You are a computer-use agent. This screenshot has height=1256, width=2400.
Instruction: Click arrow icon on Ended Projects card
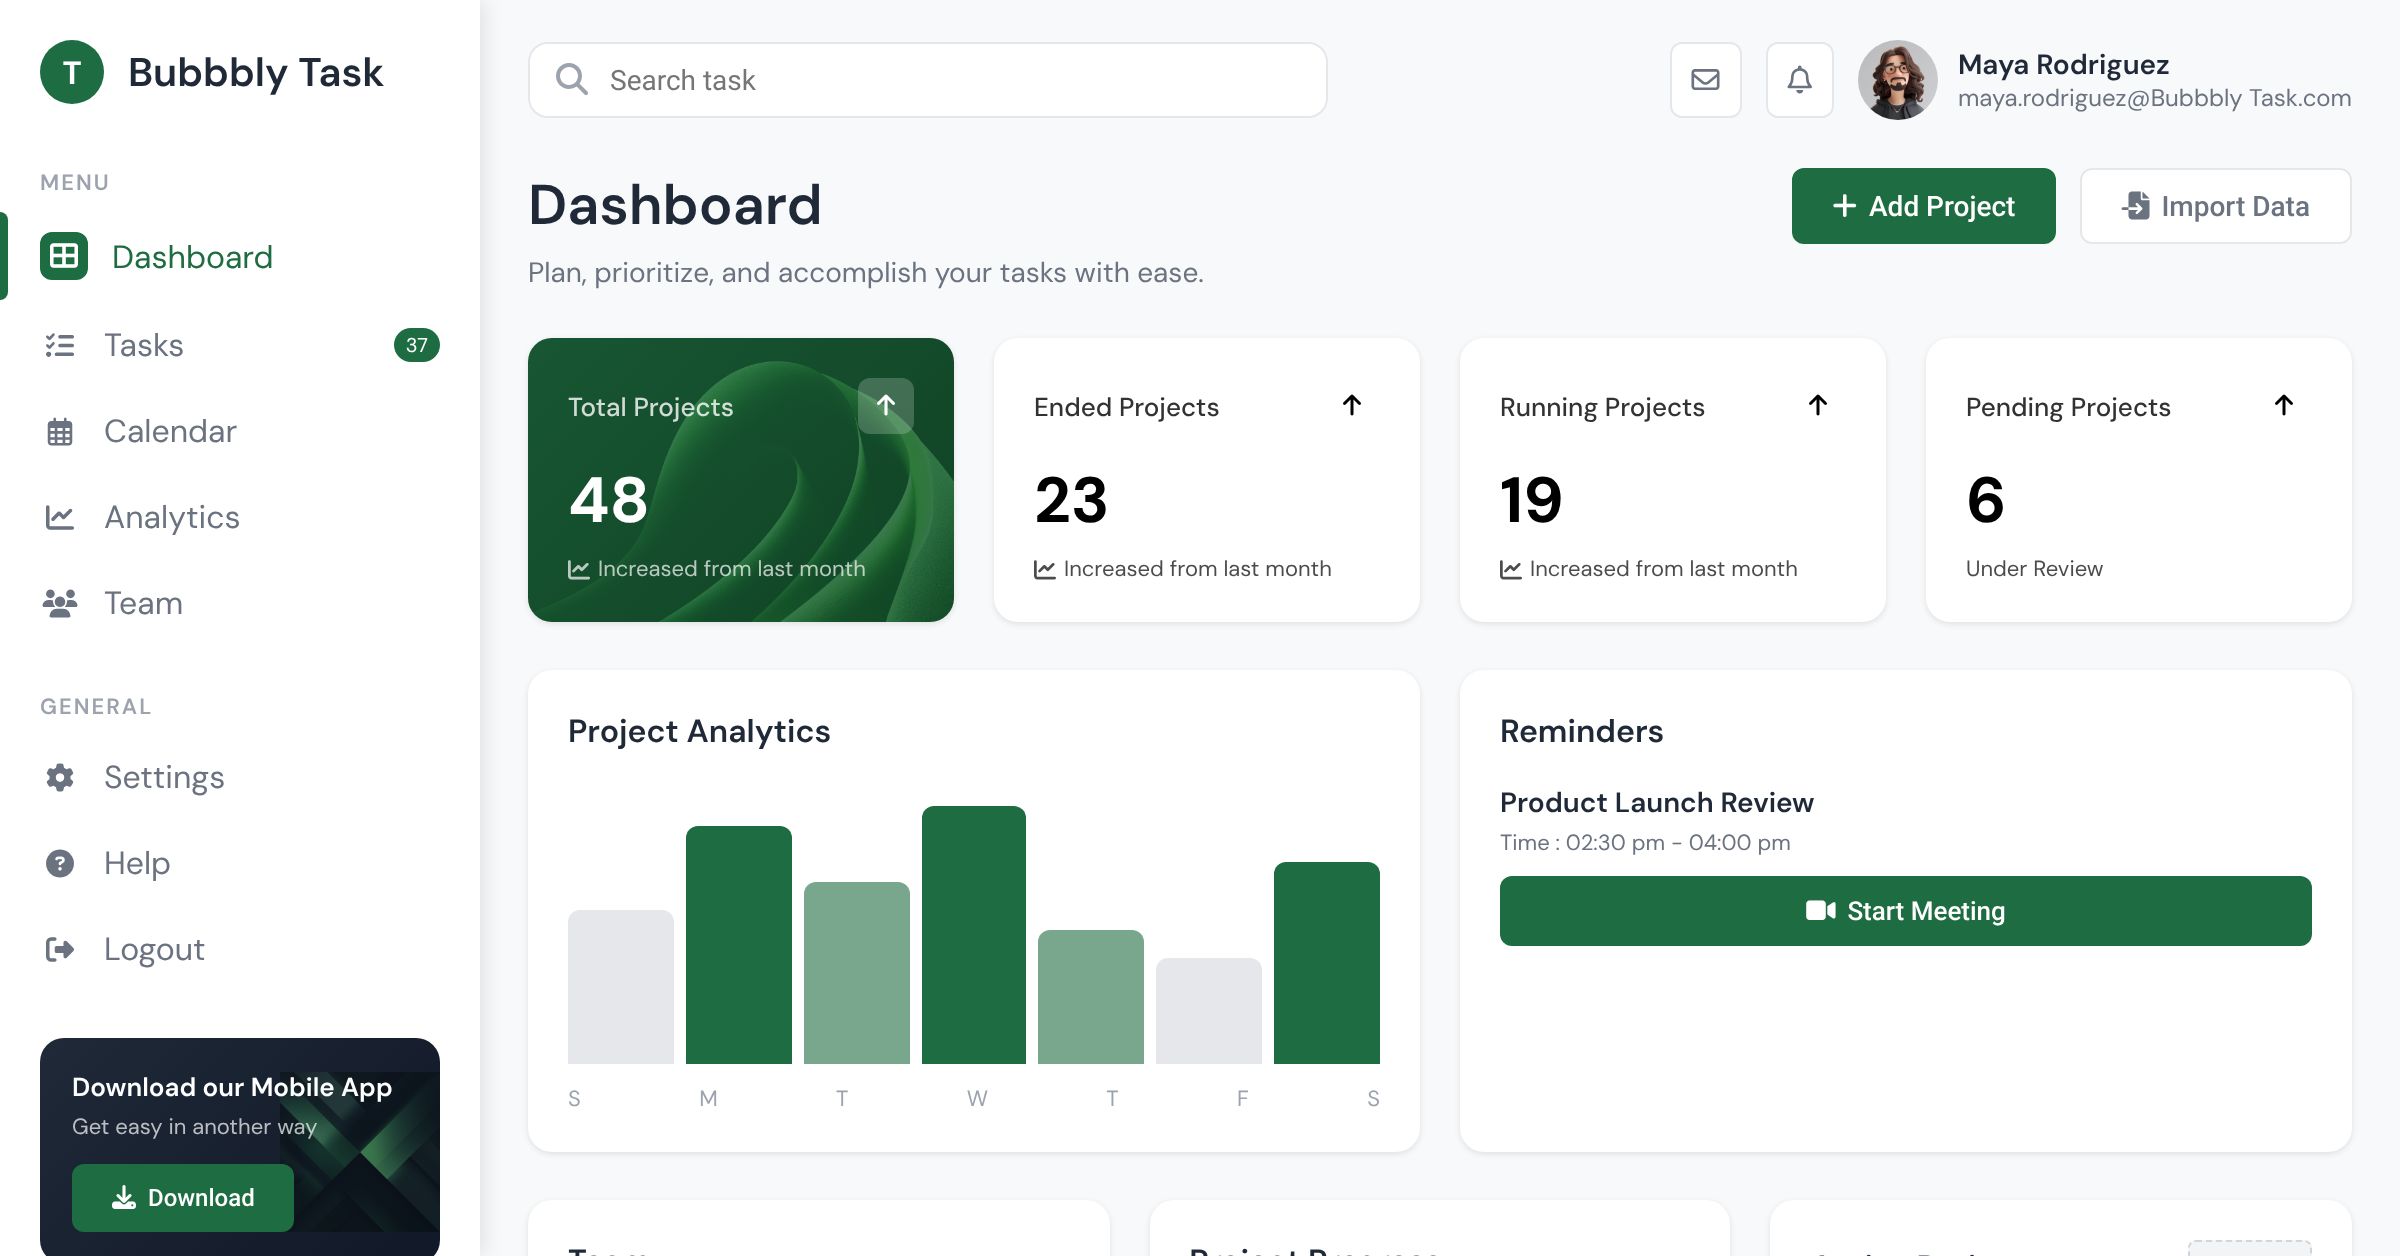click(1351, 405)
